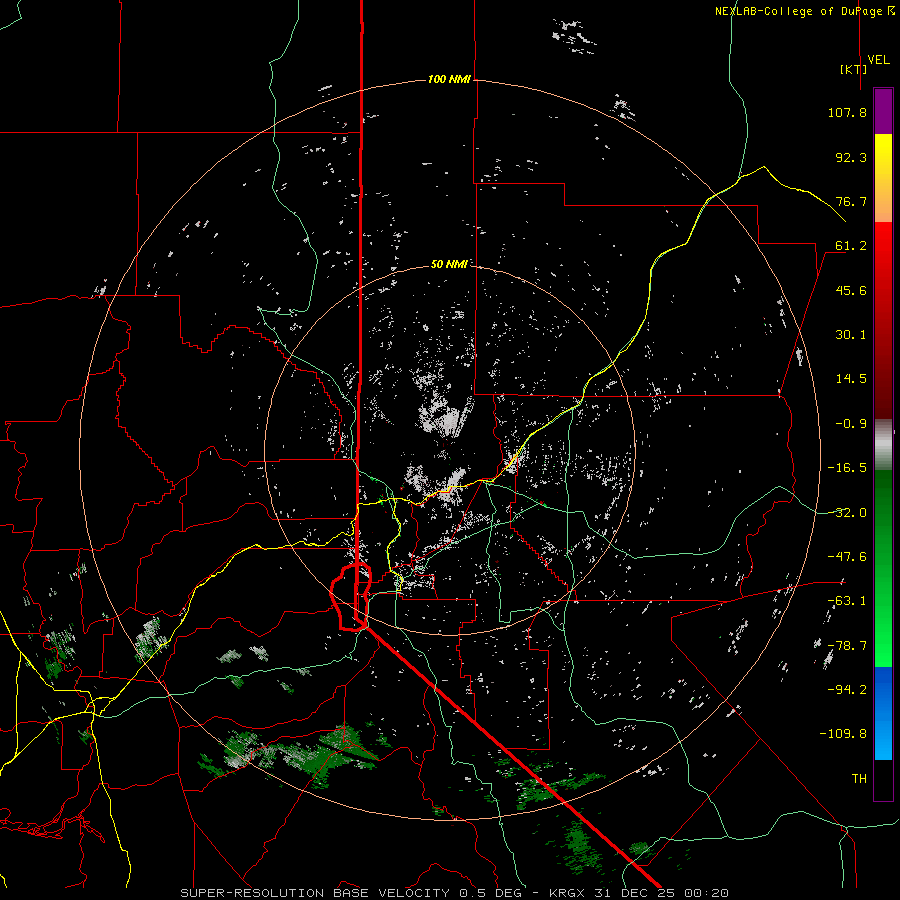This screenshot has height=900, width=900.
Task: Click the purple segment of velocity color bar
Action: 883,111
